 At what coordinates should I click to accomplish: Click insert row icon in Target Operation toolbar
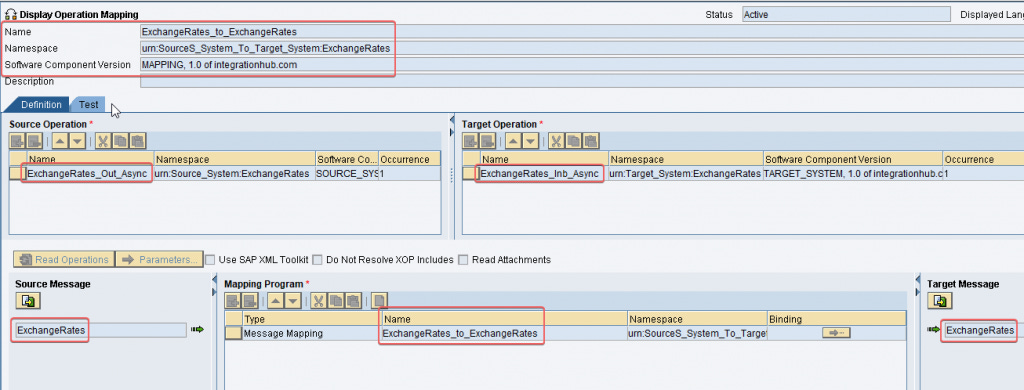pos(470,140)
